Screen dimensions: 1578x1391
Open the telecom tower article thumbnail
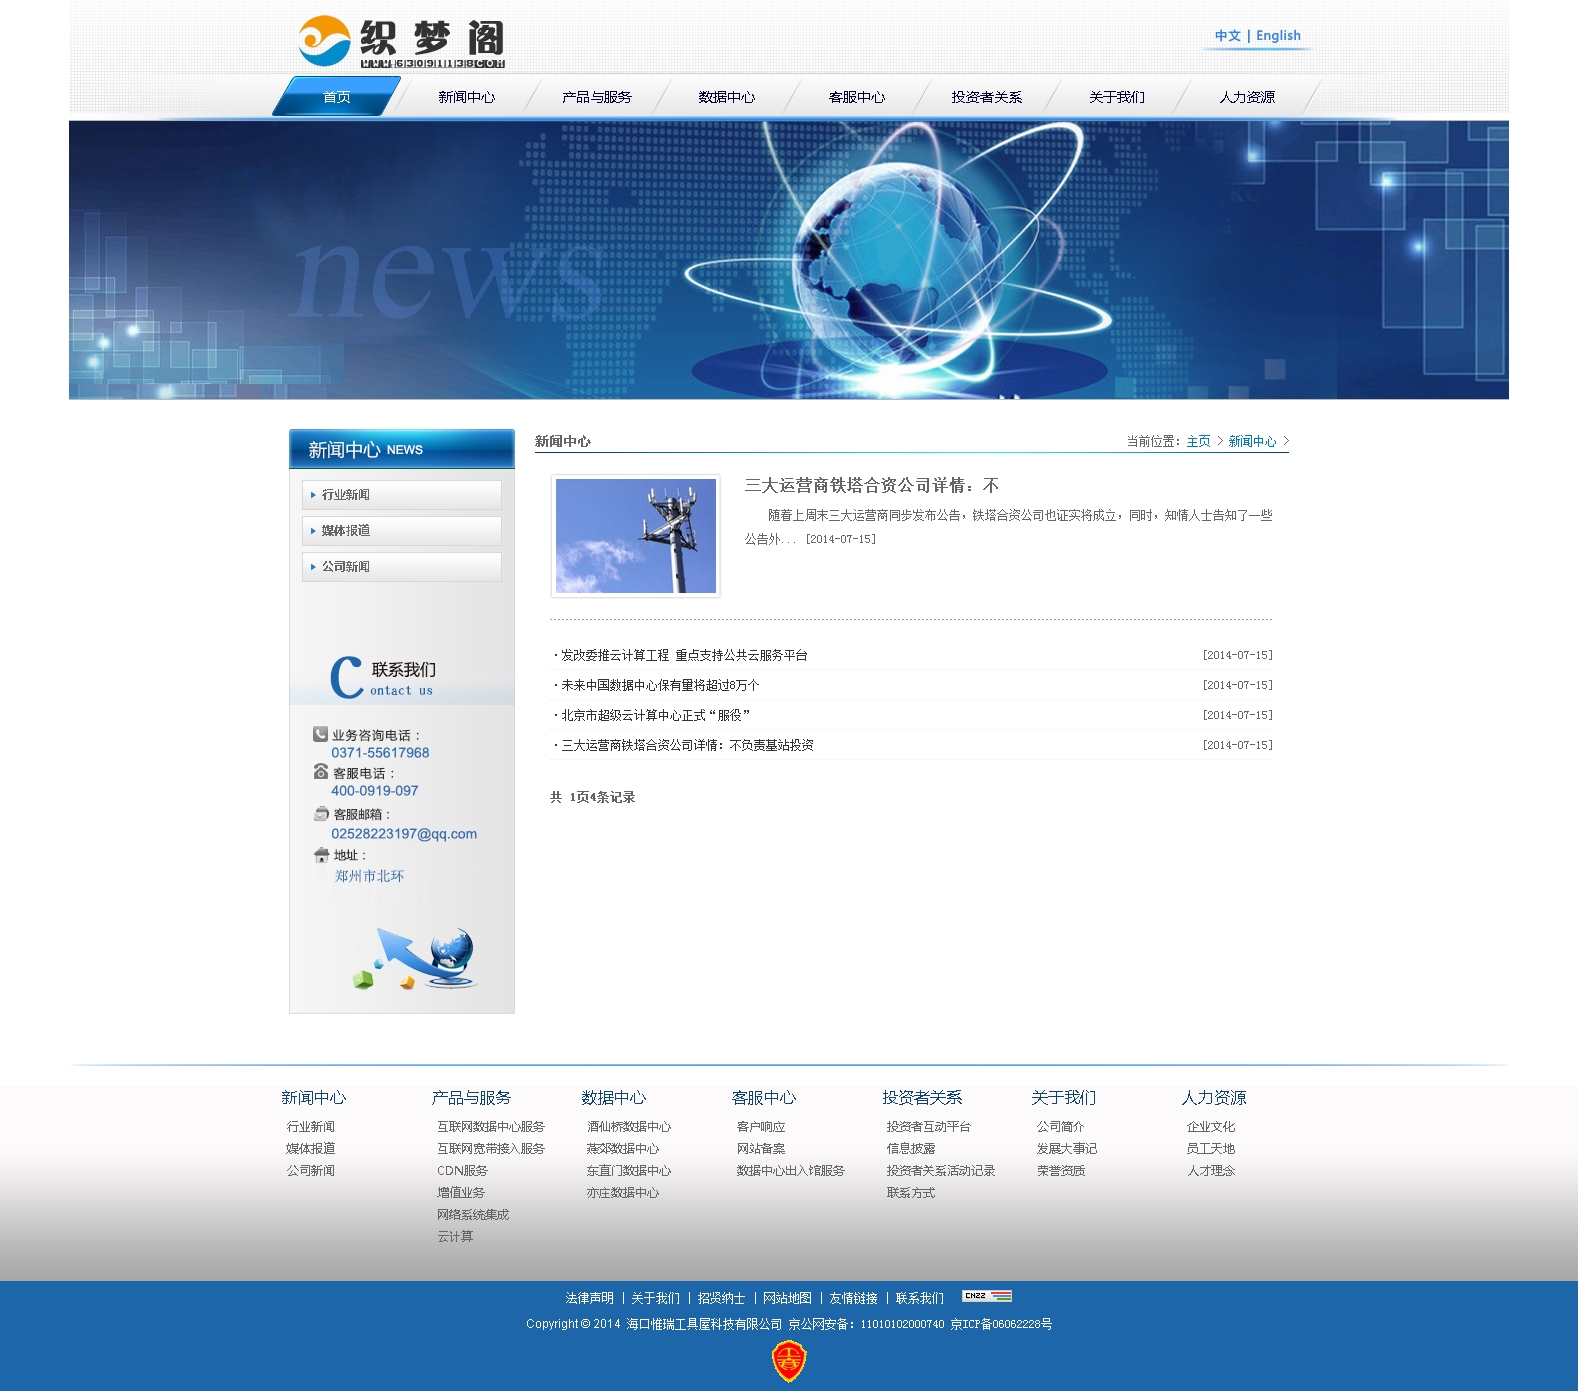point(636,536)
